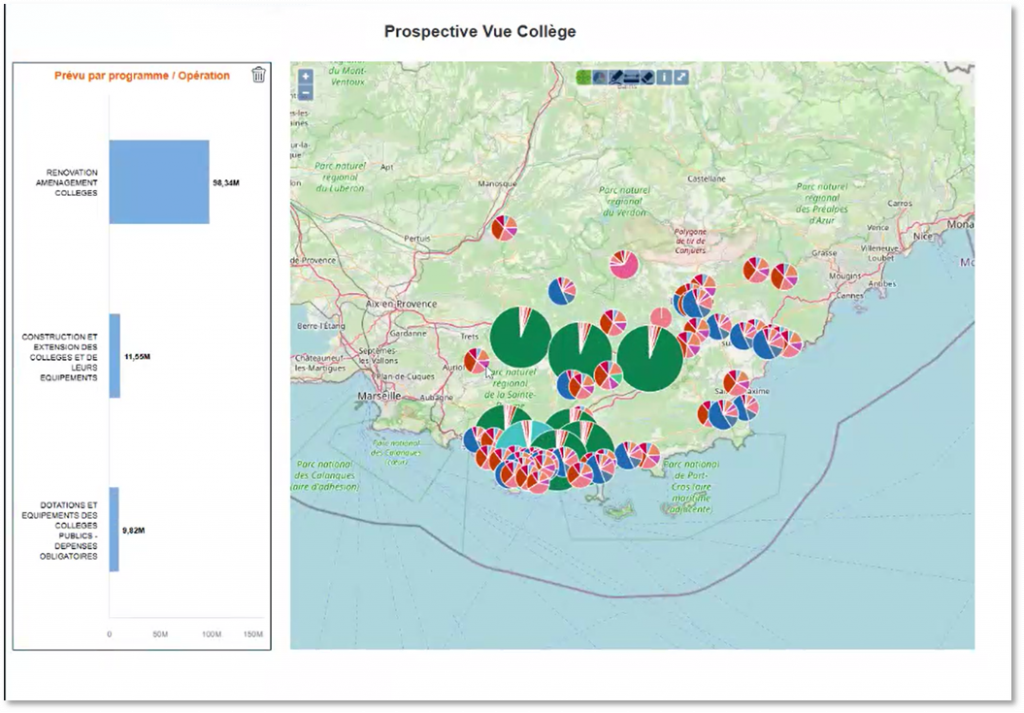The height and width of the screenshot is (713, 1024).
Task: Select the eraser tool on map toolbar
Action: pyautogui.click(x=647, y=77)
